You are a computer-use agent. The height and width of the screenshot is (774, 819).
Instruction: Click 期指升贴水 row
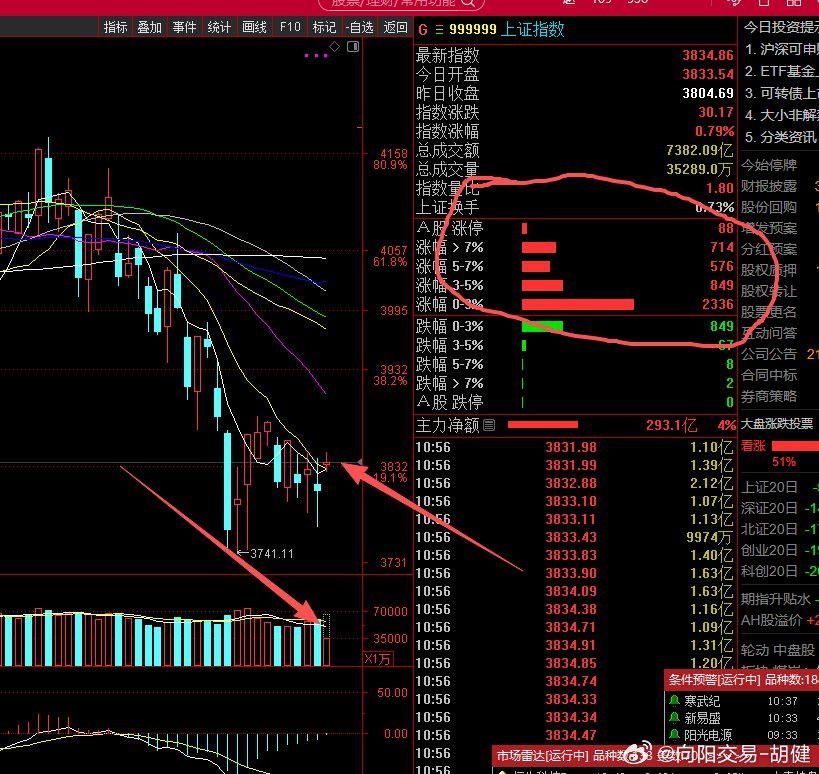779,599
